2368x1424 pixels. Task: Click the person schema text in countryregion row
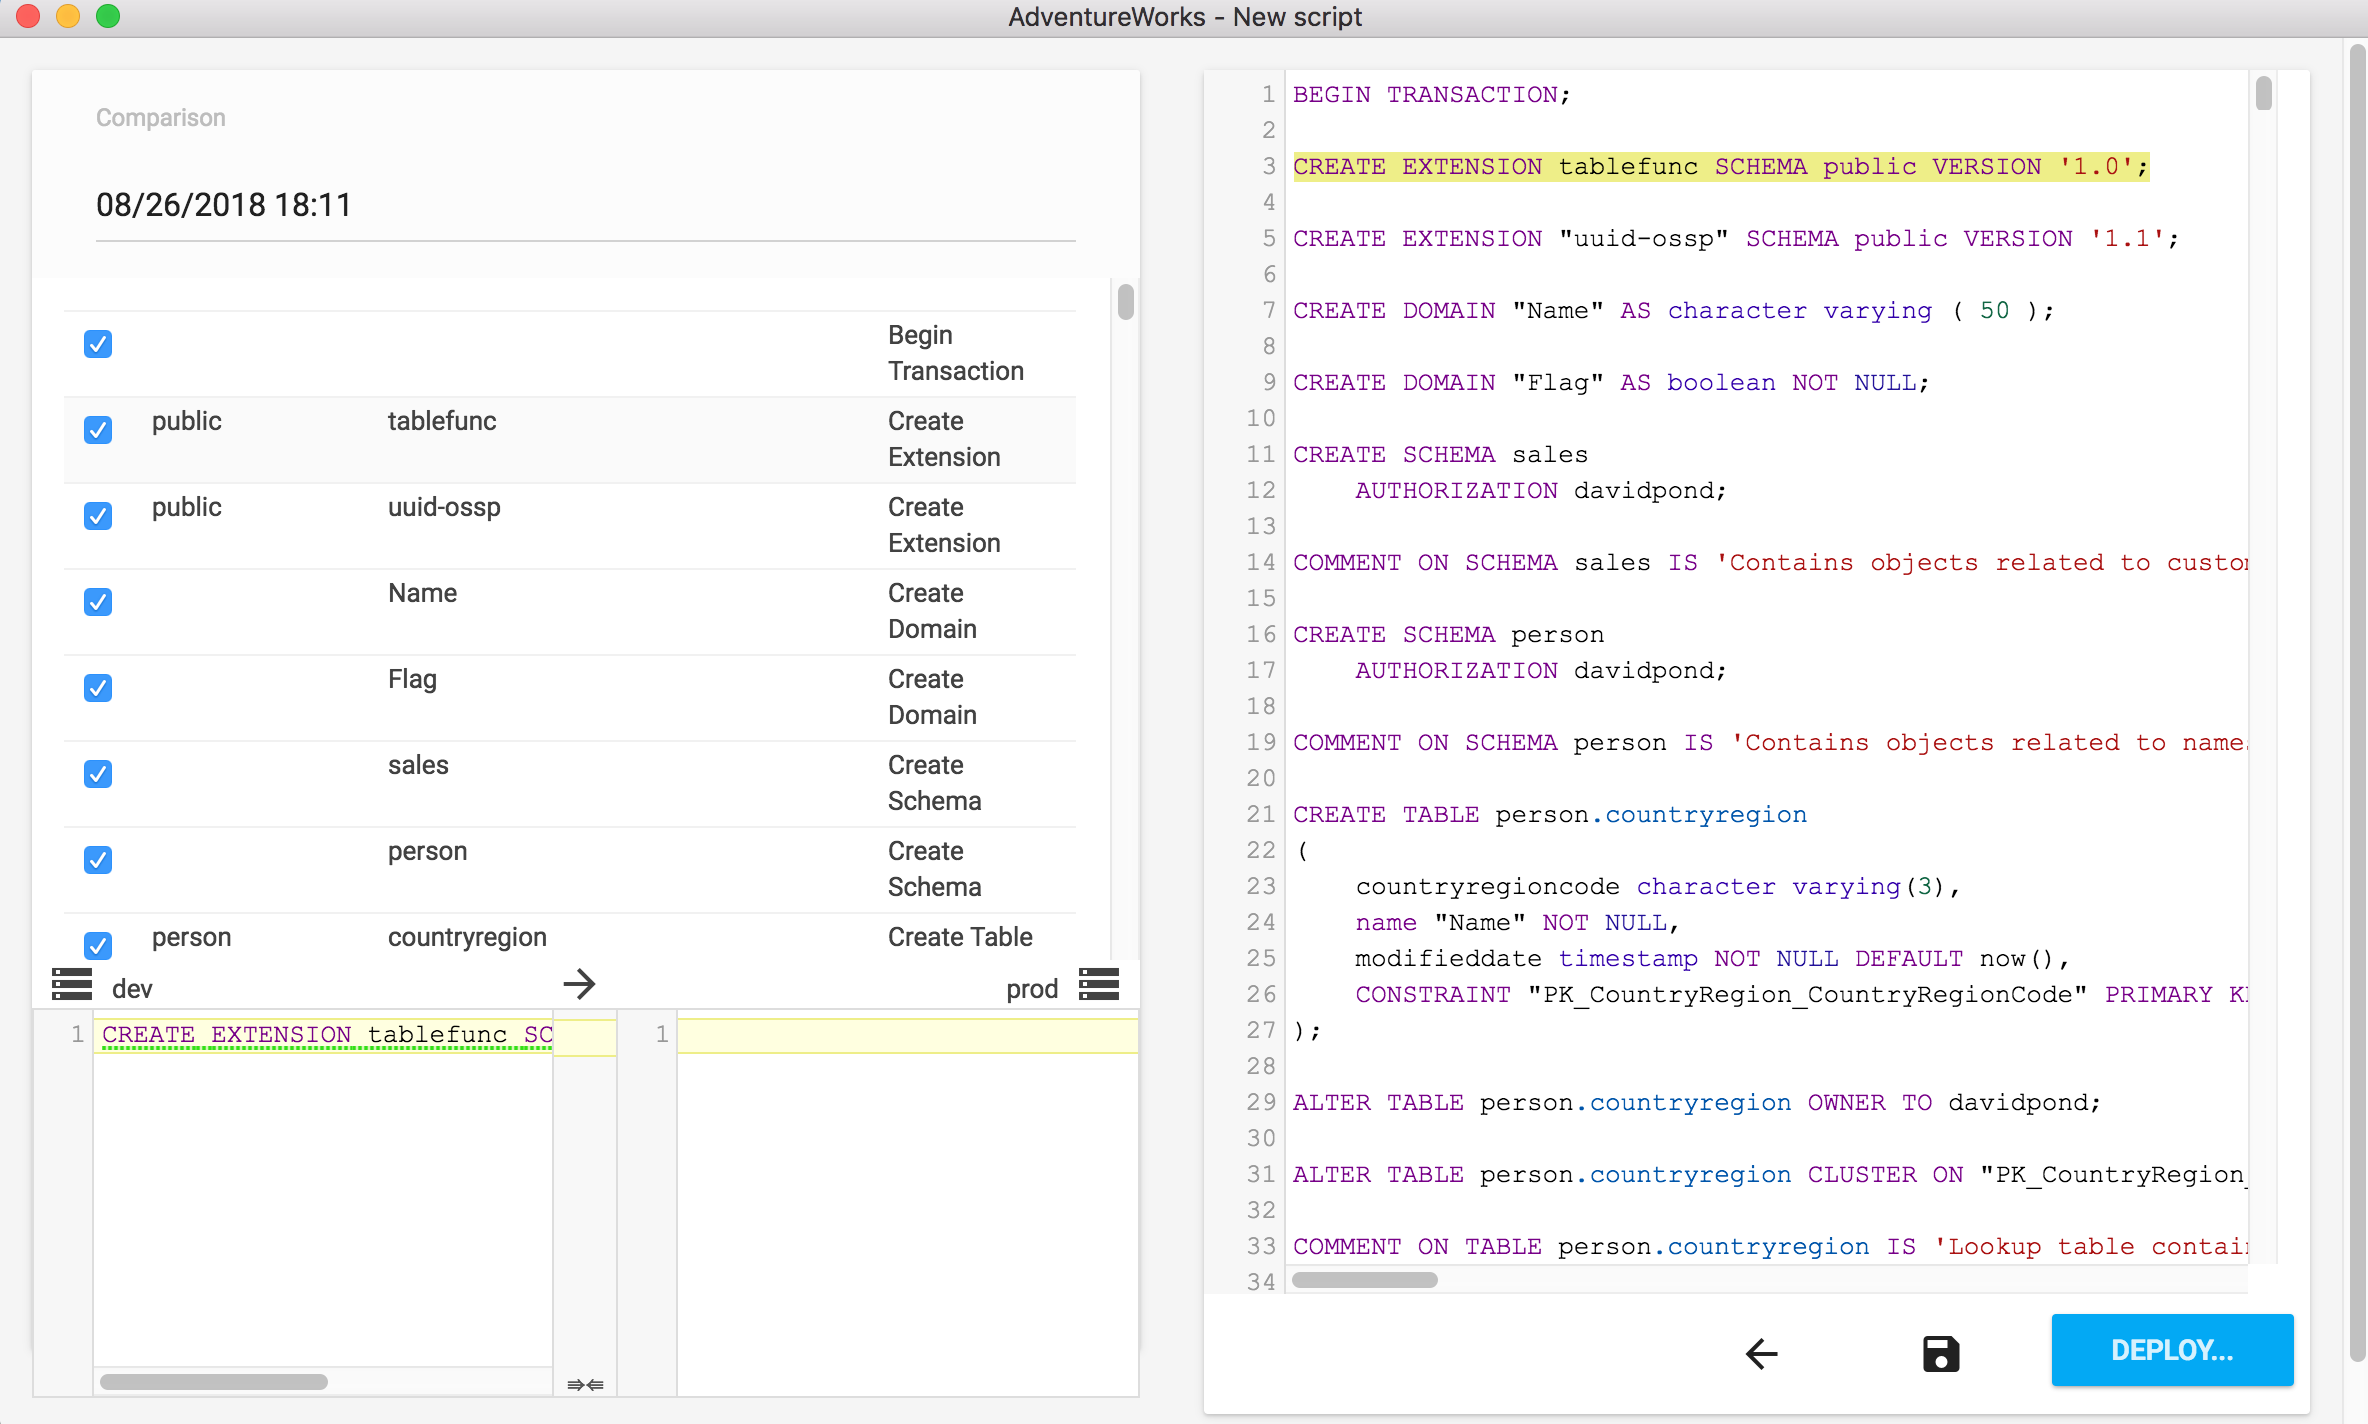[191, 937]
